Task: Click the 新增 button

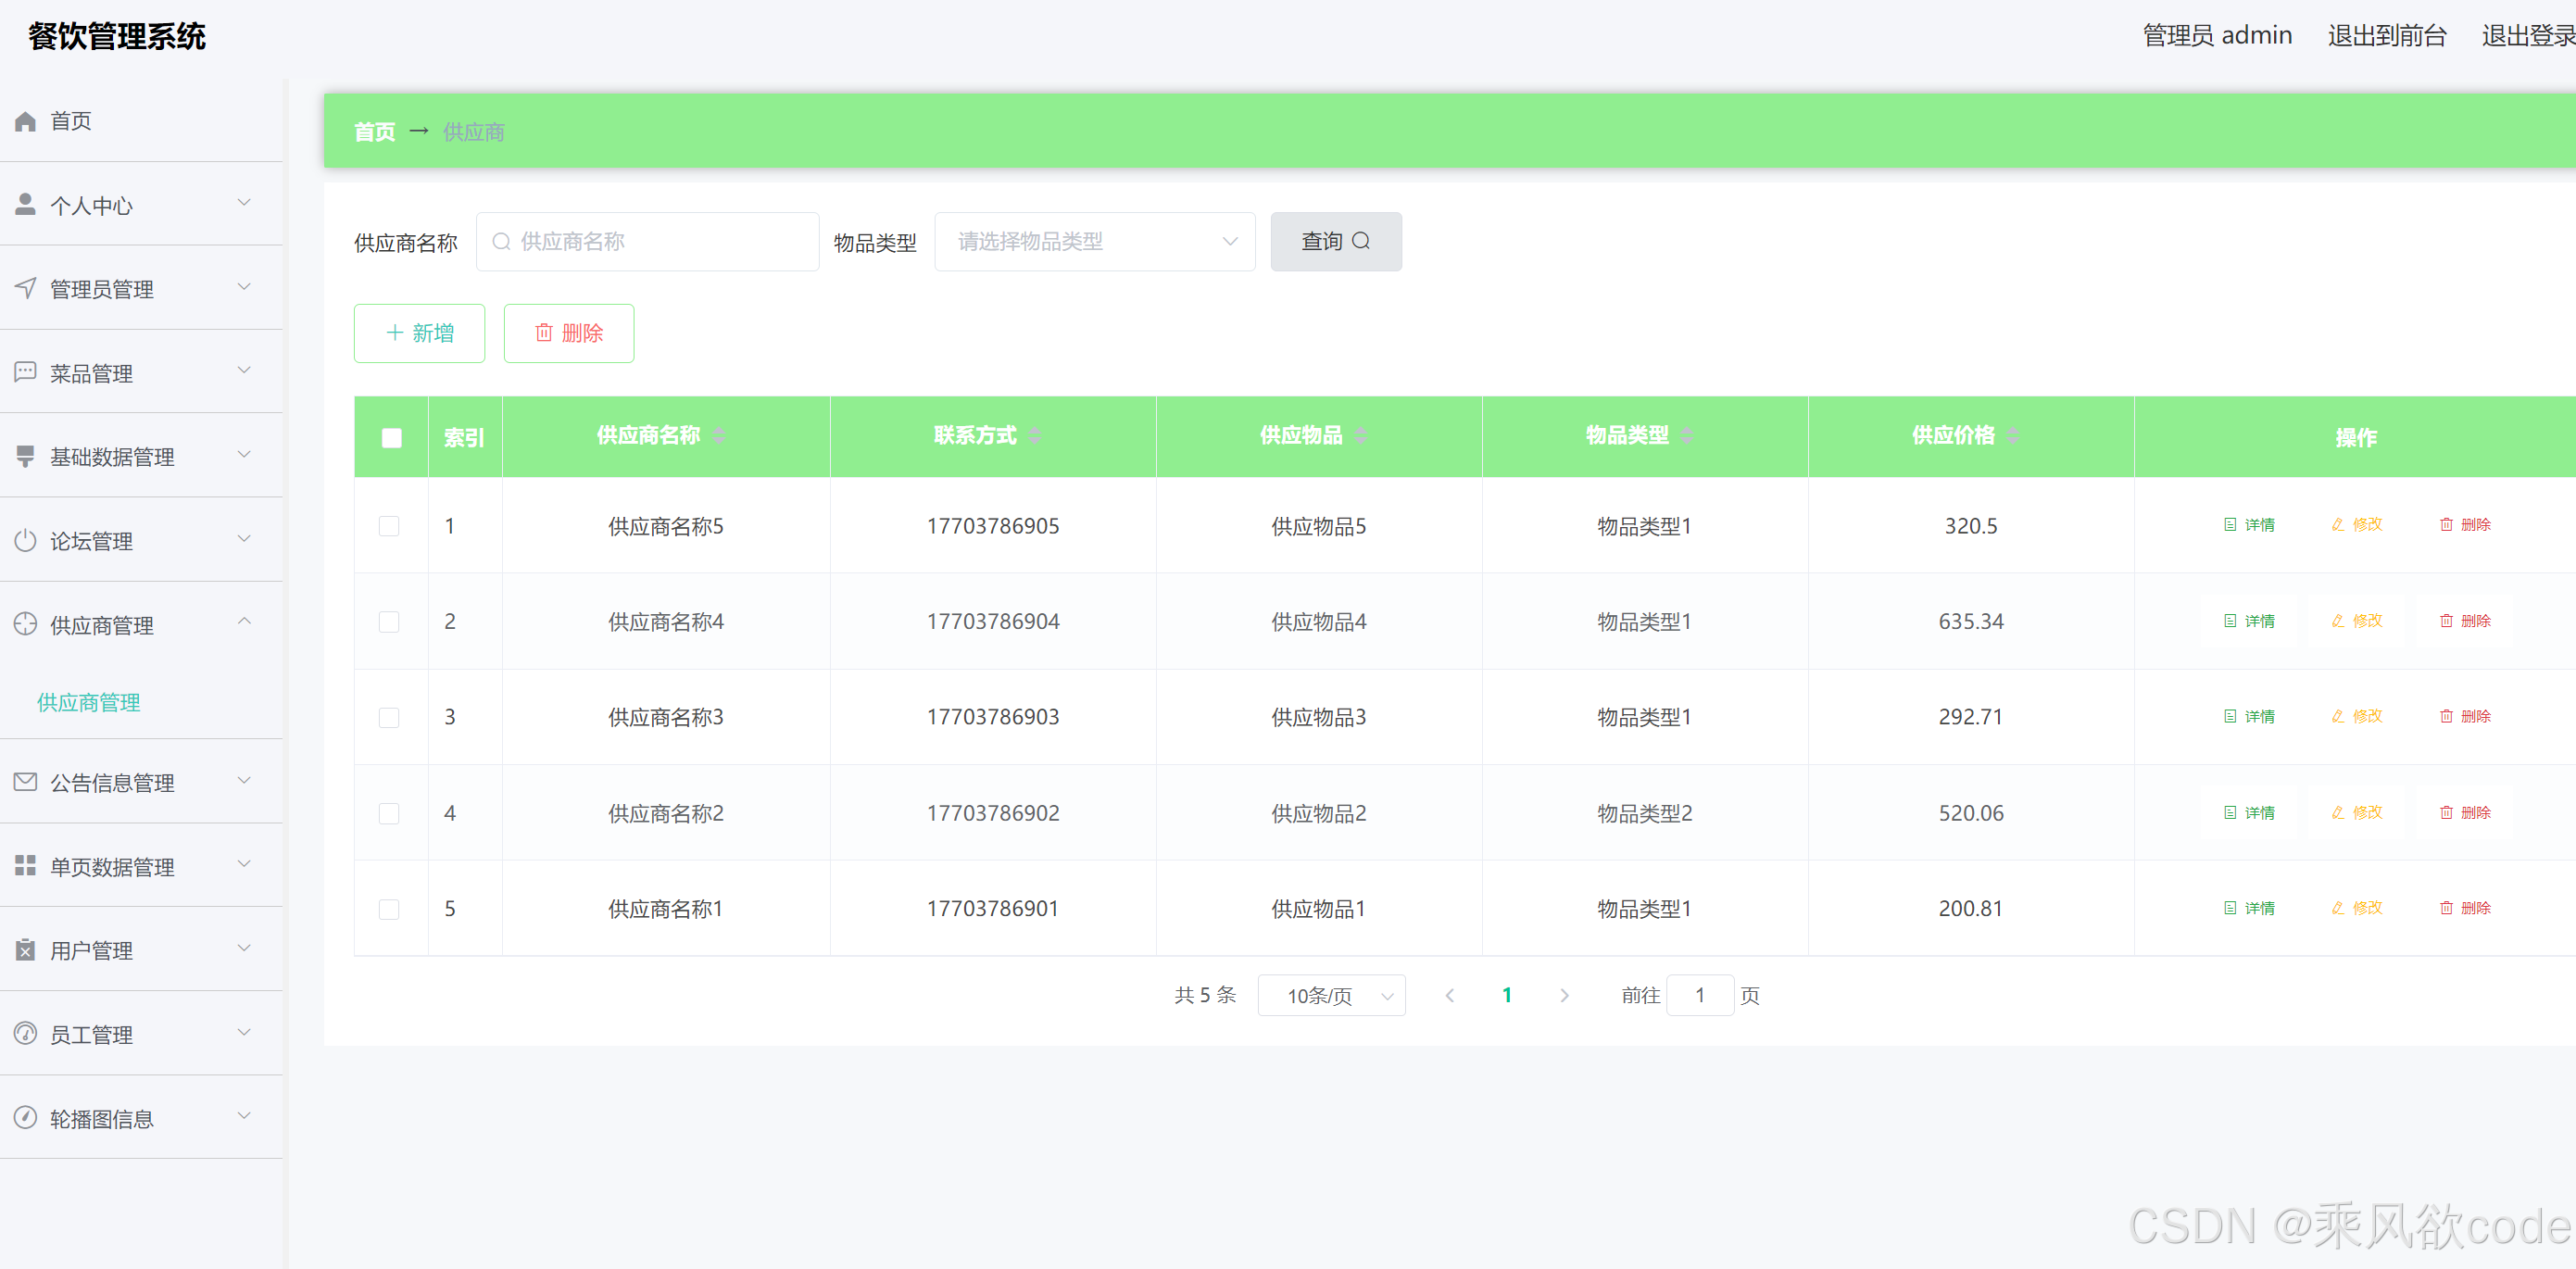Action: click(x=419, y=333)
